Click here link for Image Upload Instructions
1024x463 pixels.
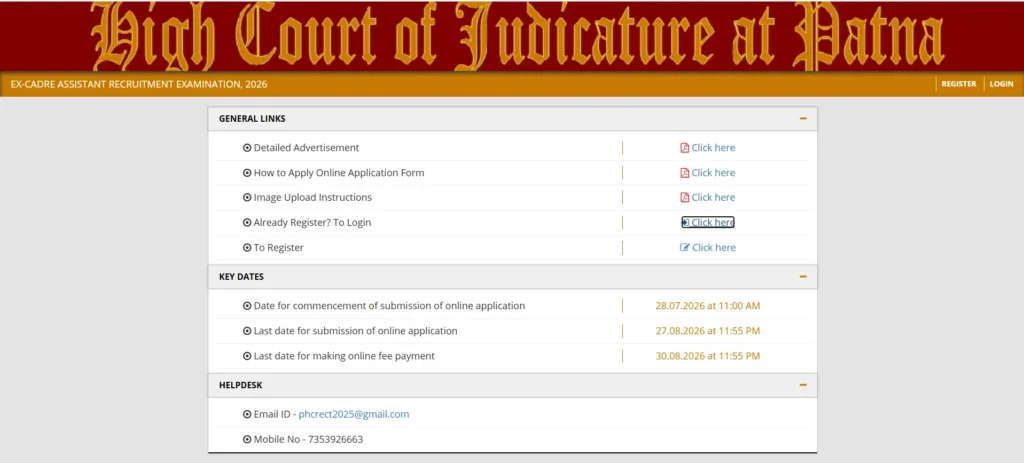pos(713,197)
